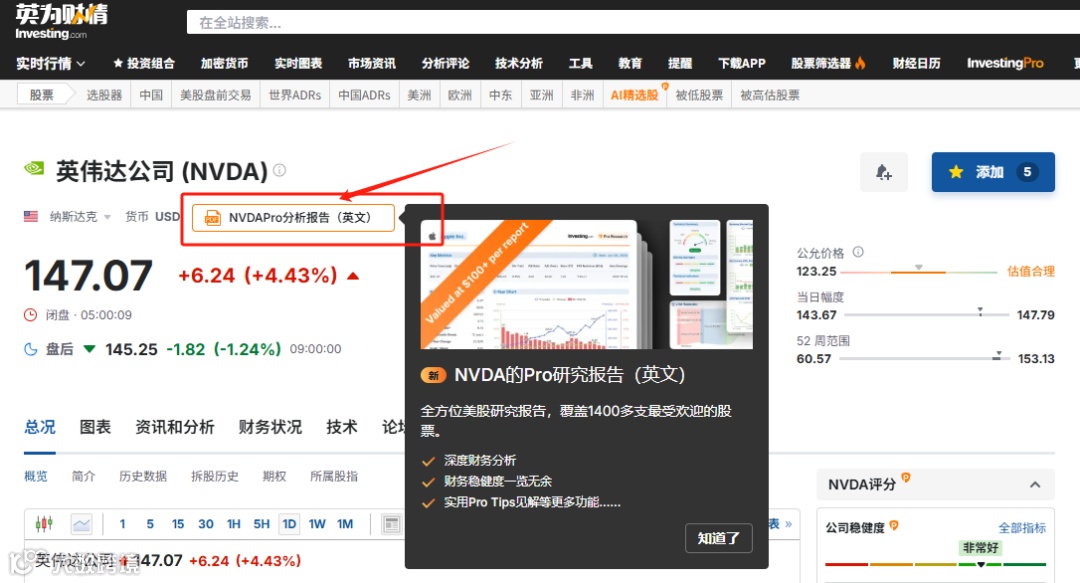1080x583 pixels.
Task: Open the InvestingPro link
Action: coord(1005,63)
